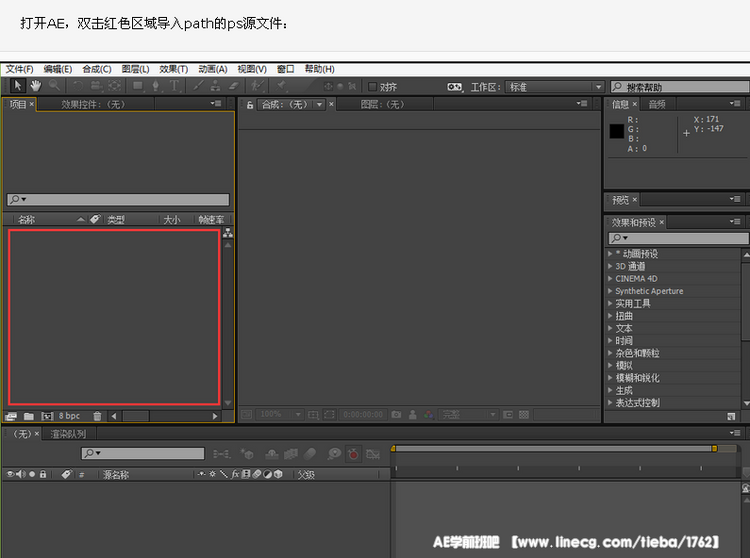Toggle transparency grid in composition viewer

tap(524, 415)
